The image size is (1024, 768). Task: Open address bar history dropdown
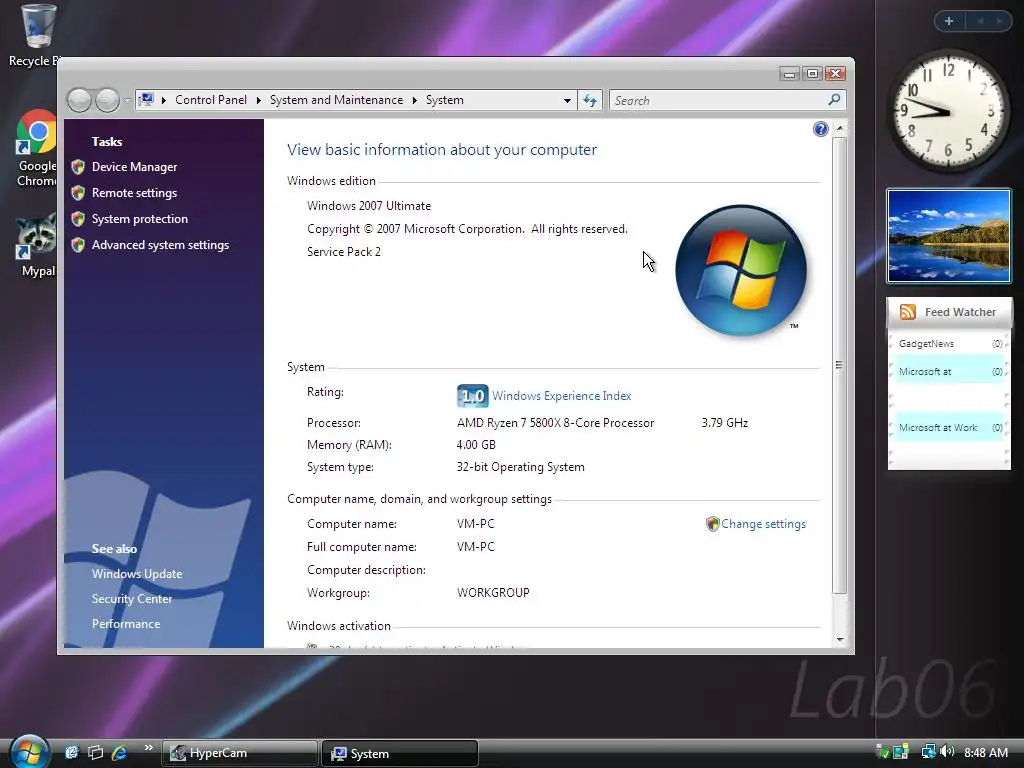point(567,101)
